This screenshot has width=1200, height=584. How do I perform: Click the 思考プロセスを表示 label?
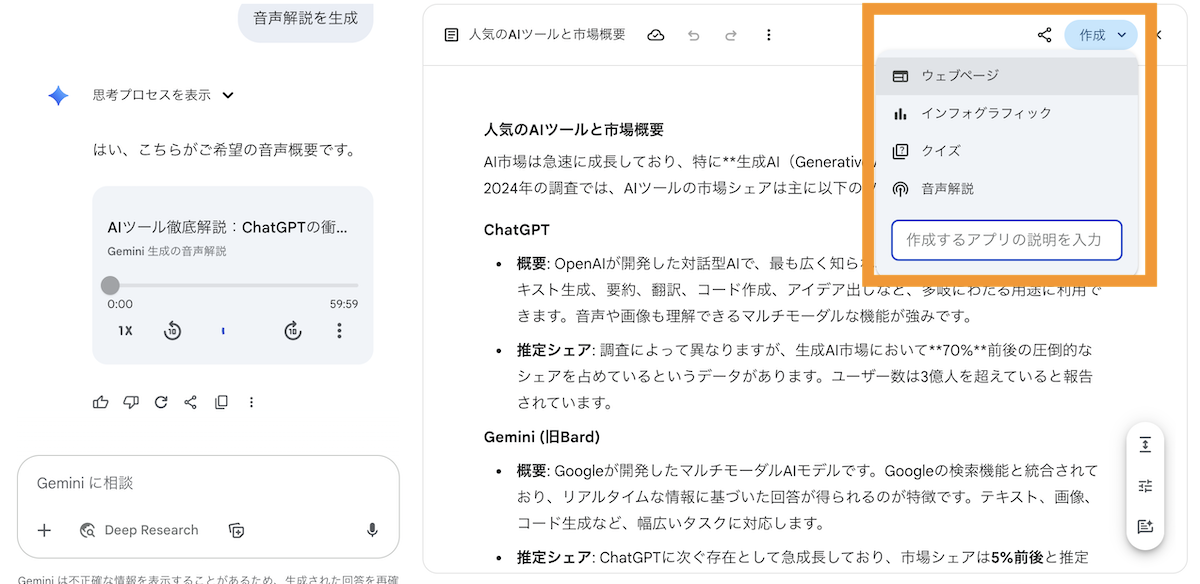point(152,95)
